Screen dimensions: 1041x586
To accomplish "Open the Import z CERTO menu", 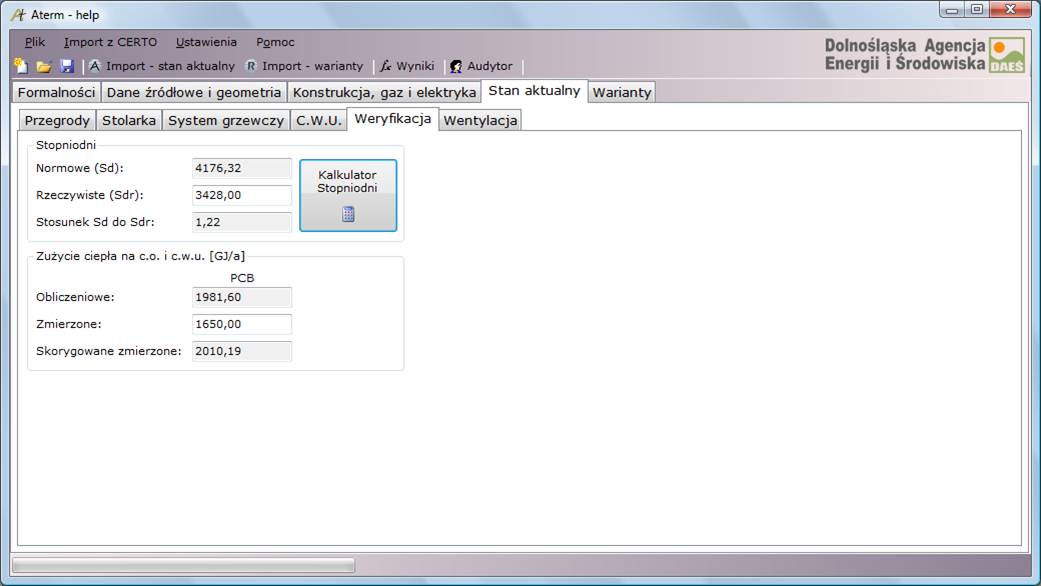I will pos(110,42).
